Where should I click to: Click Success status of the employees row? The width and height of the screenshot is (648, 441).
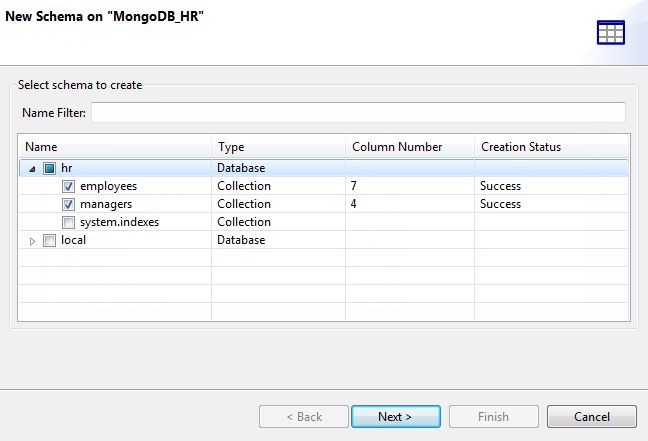point(500,186)
